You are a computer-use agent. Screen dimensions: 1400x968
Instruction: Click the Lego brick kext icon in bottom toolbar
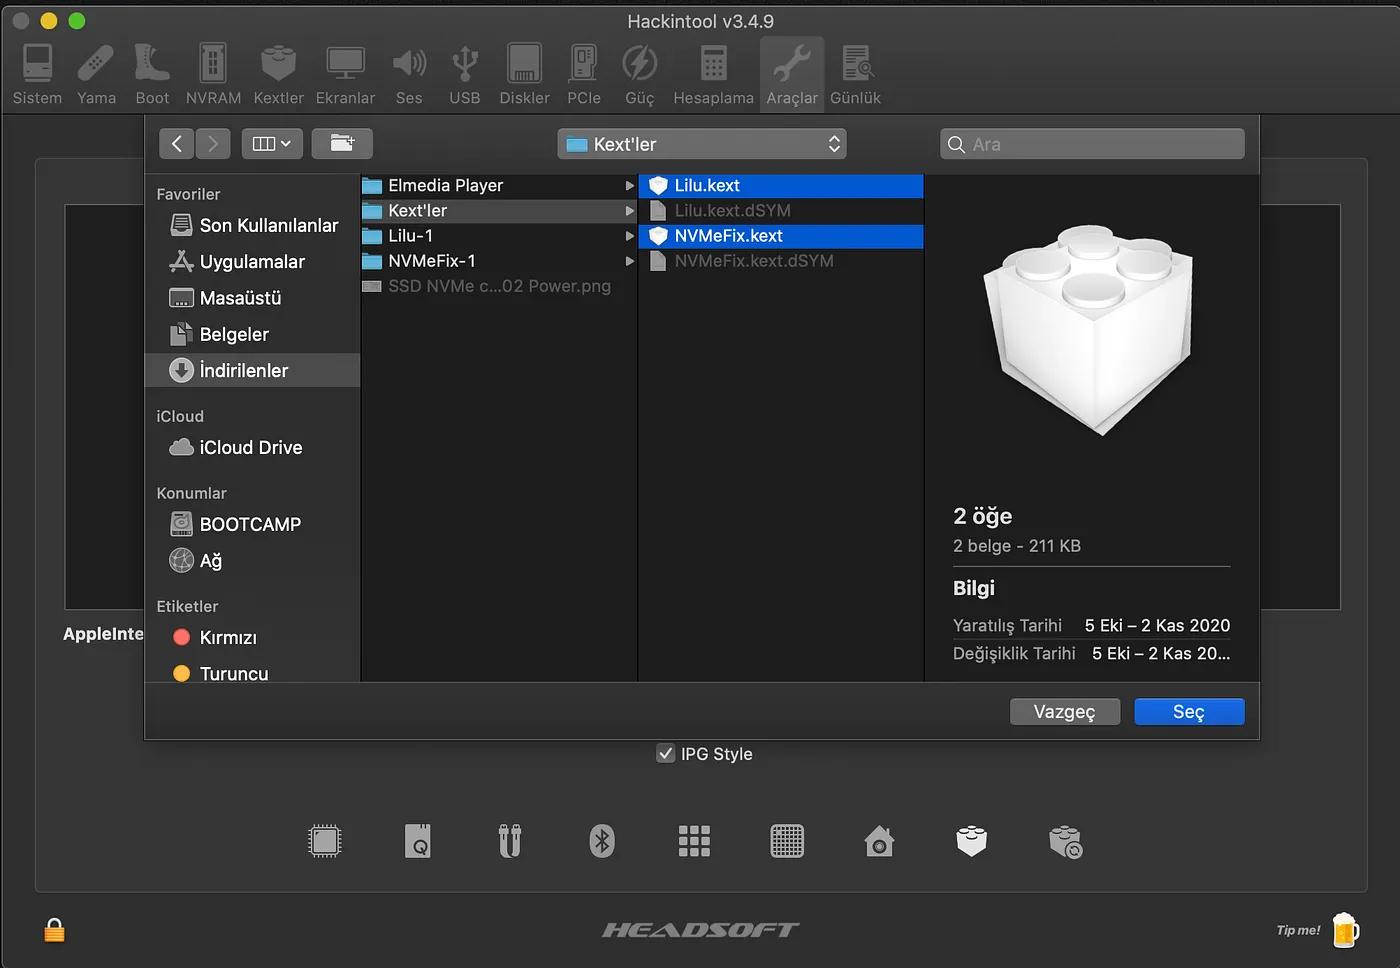[x=972, y=841]
